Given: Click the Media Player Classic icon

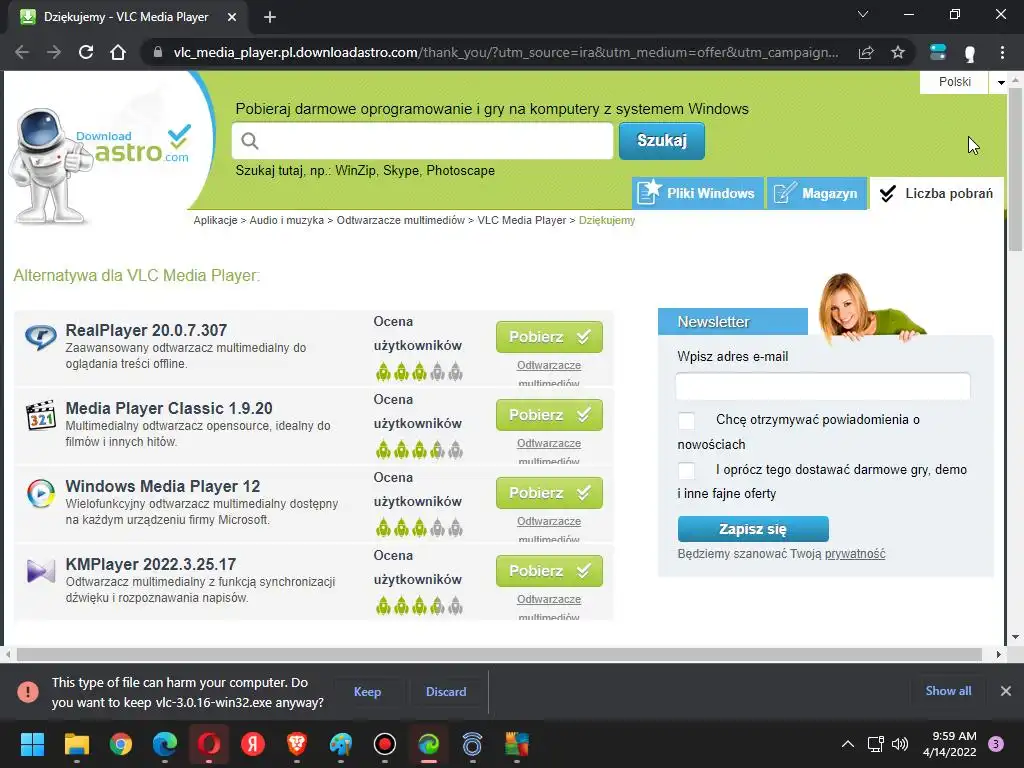Looking at the screenshot, I should coord(40,415).
